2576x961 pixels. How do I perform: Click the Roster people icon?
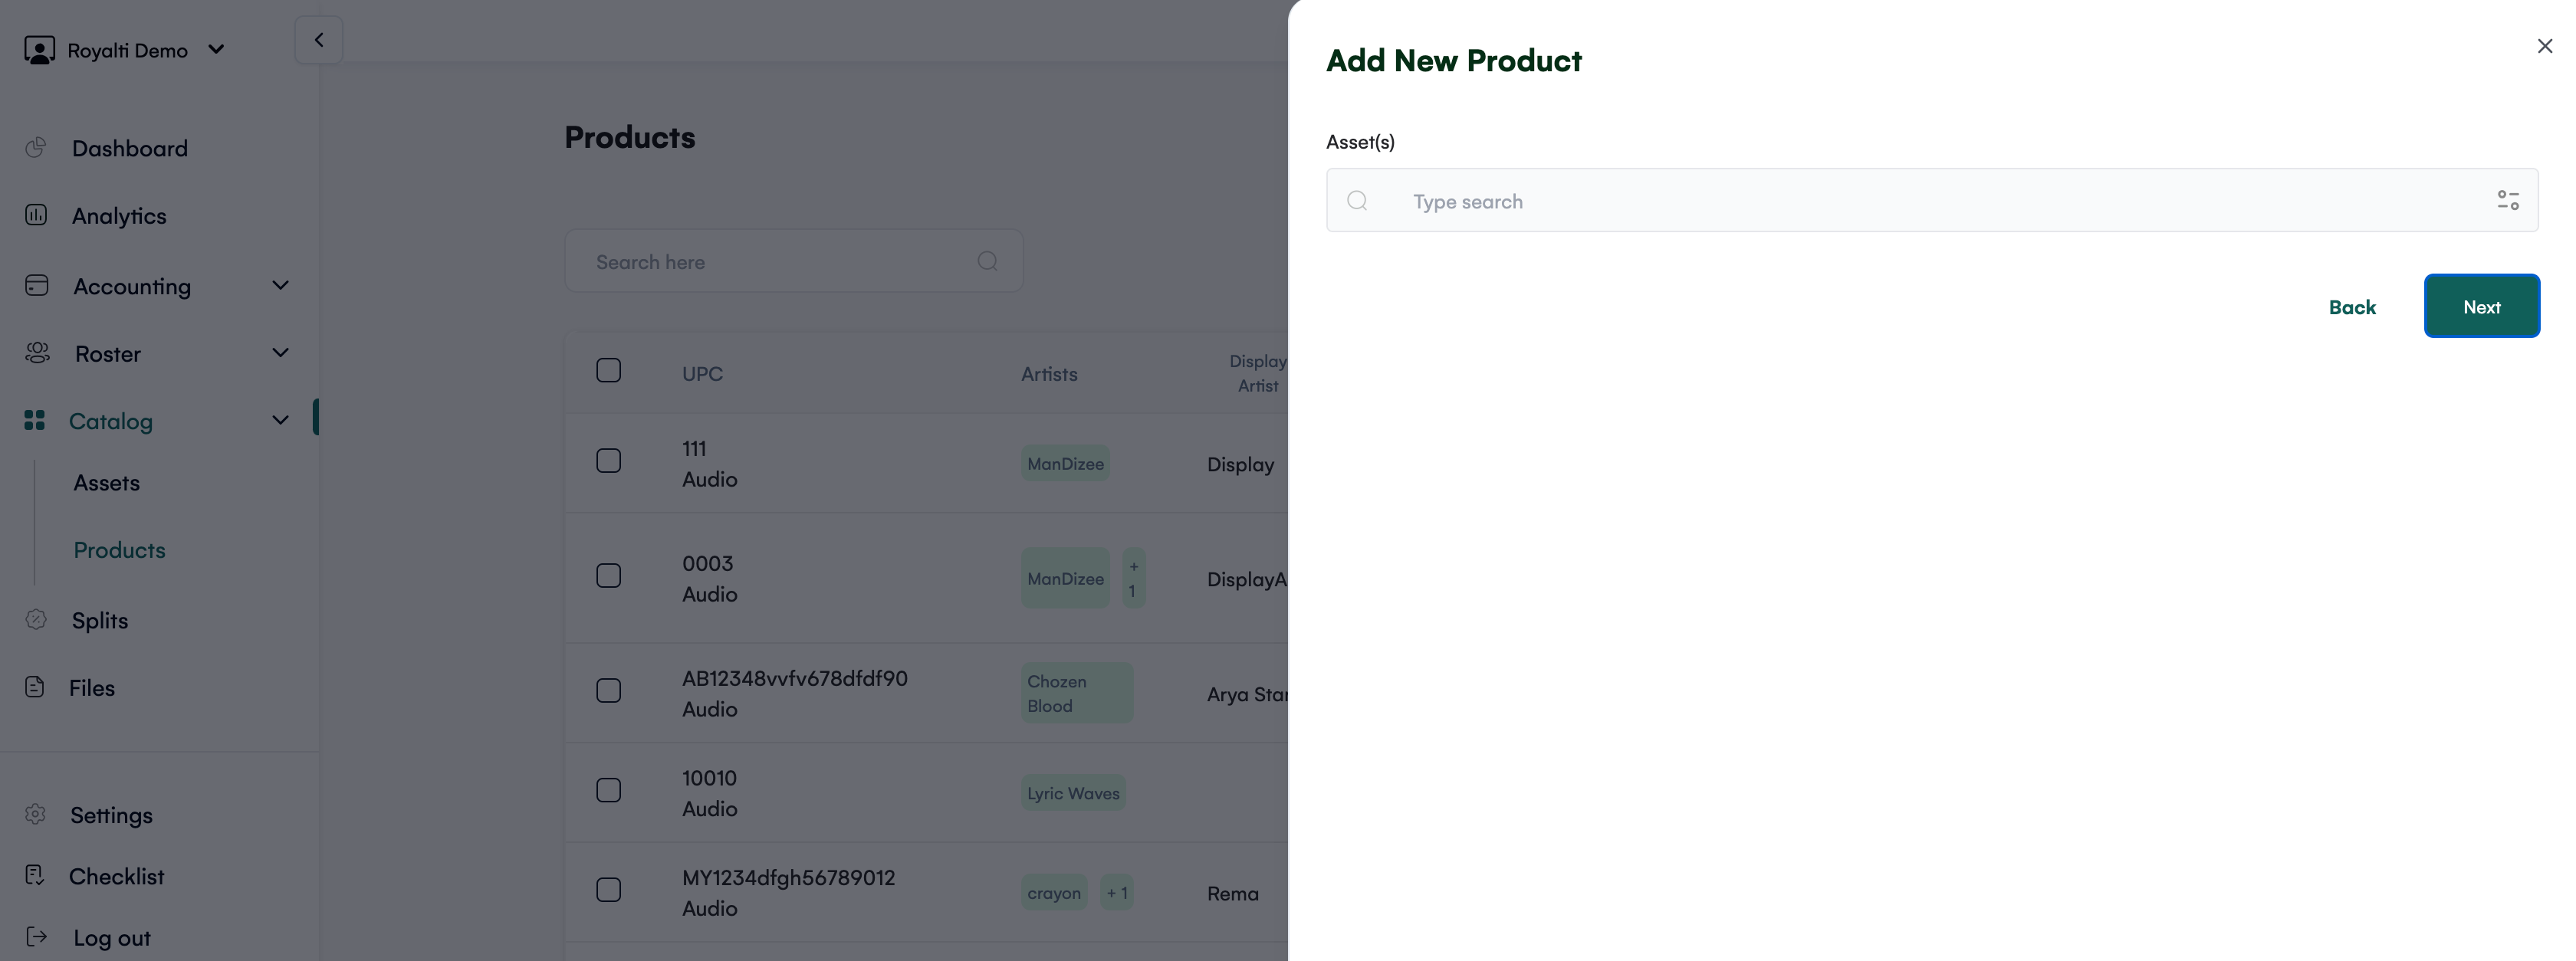tap(37, 353)
